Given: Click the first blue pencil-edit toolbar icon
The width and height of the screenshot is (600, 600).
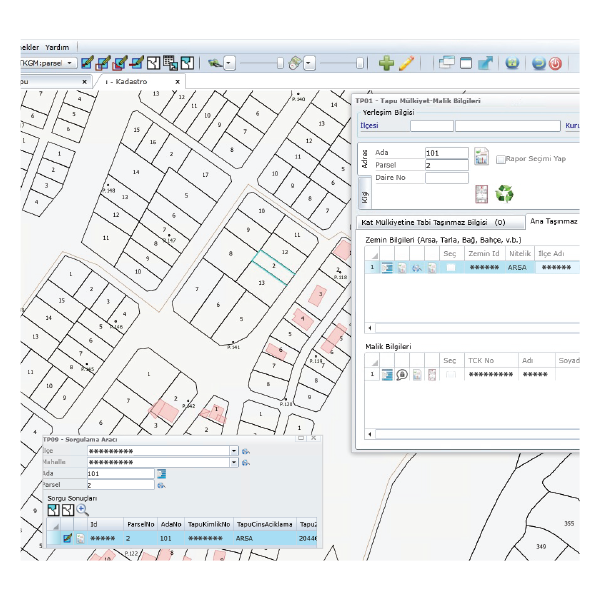Looking at the screenshot, I should pyautogui.click(x=87, y=63).
